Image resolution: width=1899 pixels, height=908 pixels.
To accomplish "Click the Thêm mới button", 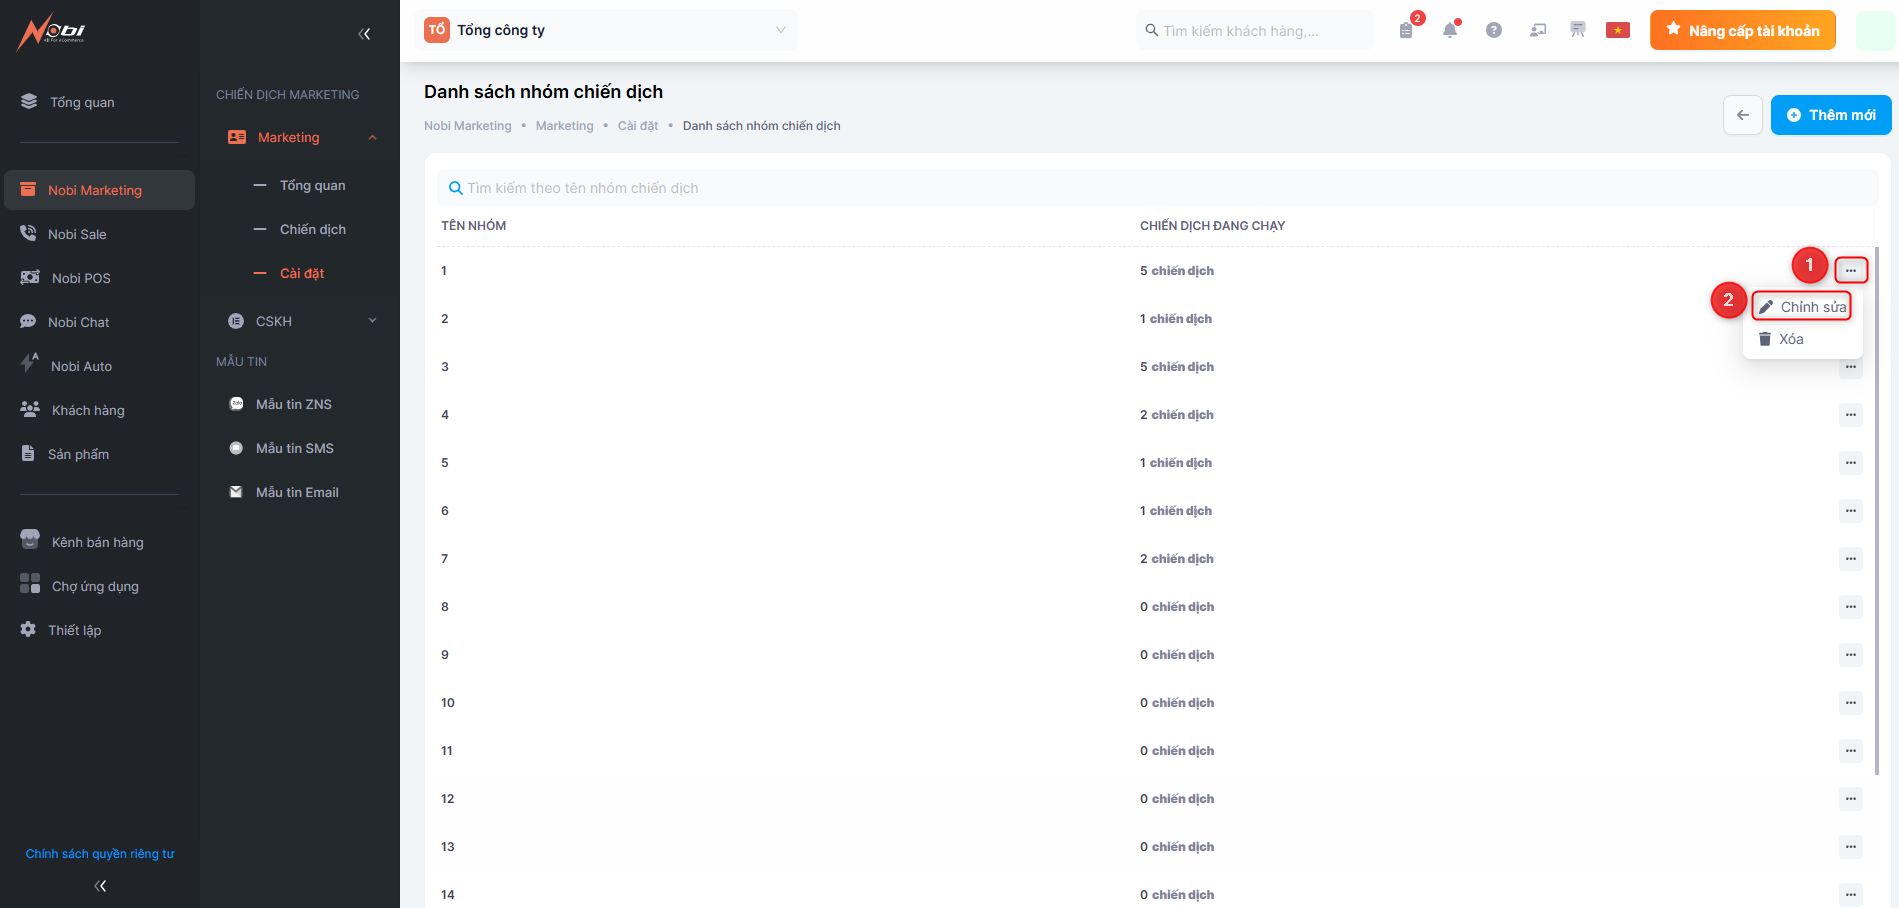I will (1830, 115).
